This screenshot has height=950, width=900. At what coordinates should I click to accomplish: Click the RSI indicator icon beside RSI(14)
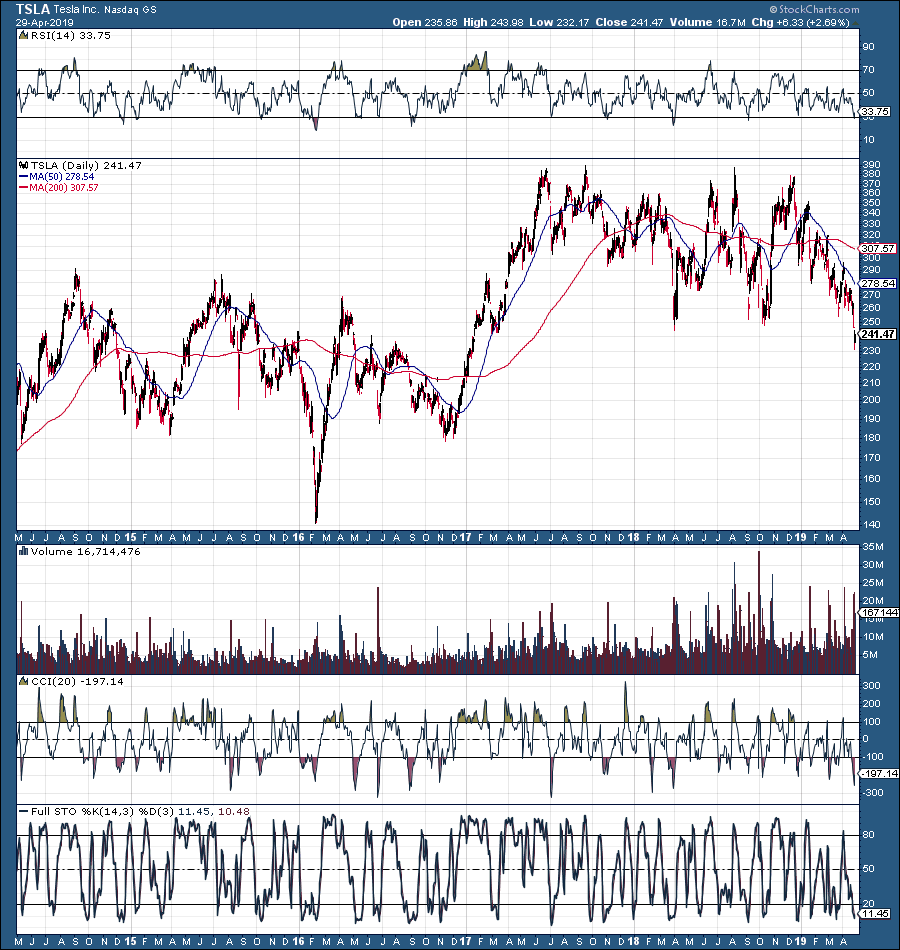24,35
